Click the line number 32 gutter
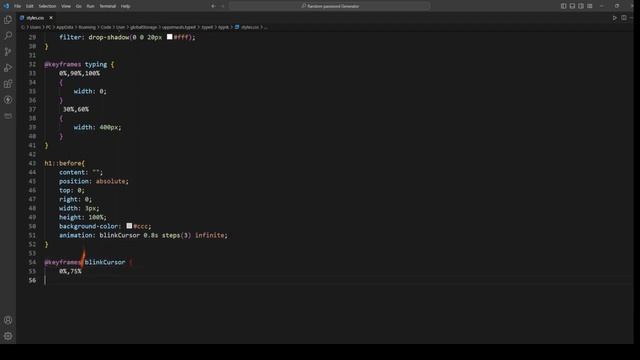The width and height of the screenshot is (640, 360). (32, 64)
